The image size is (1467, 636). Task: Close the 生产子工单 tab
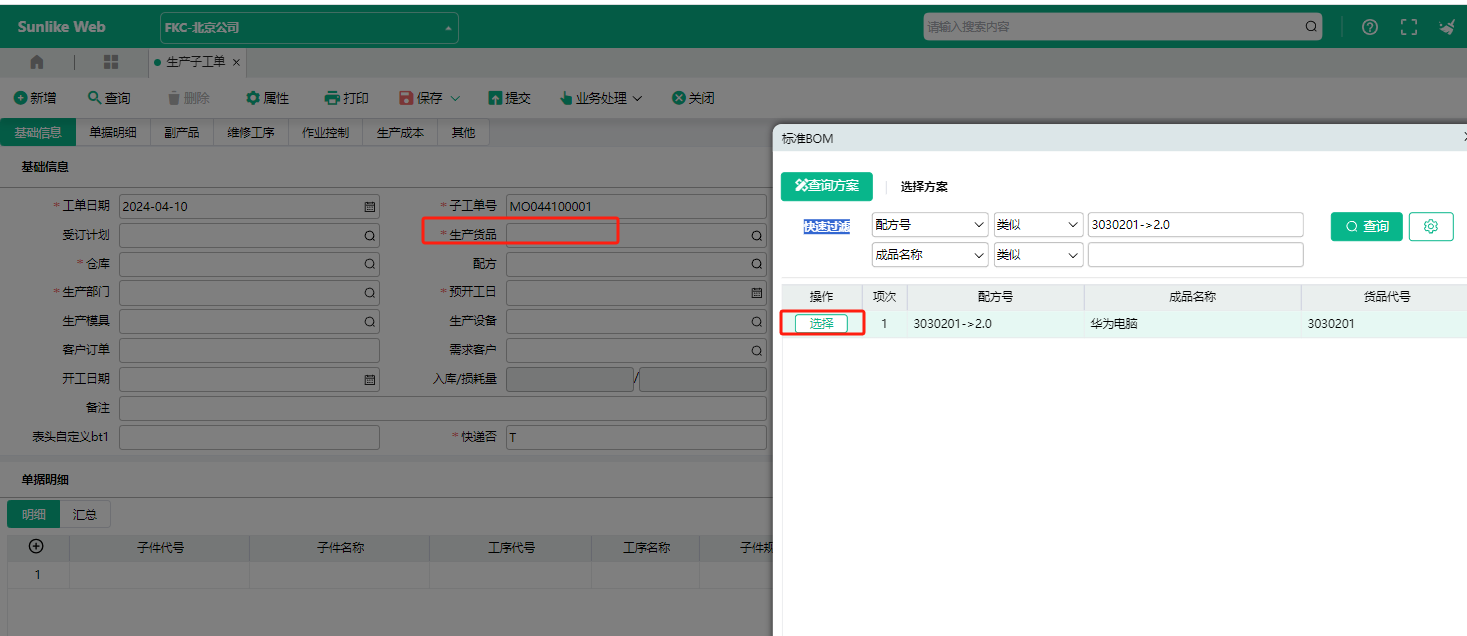236,62
